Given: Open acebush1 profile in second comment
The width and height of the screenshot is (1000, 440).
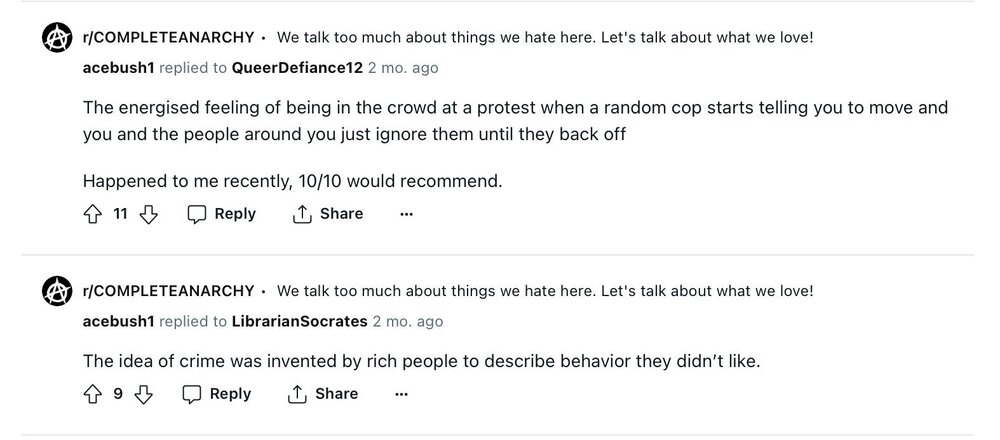Looking at the screenshot, I should click(x=118, y=321).
